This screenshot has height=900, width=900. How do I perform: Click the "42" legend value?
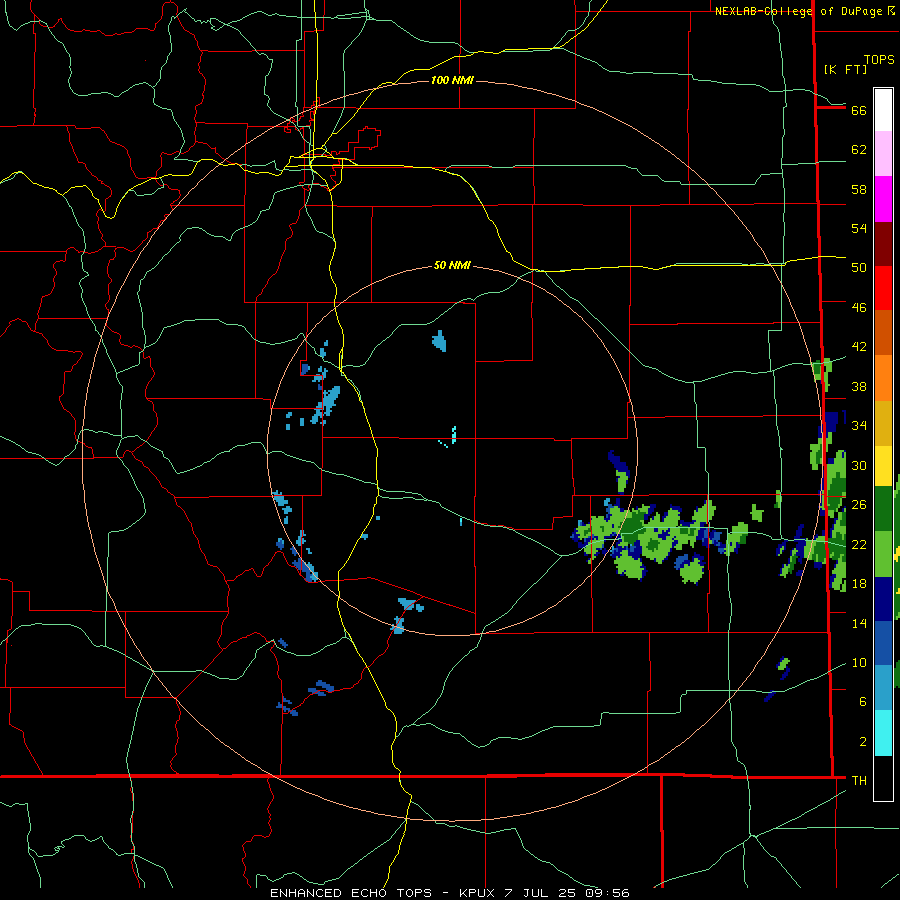pyautogui.click(x=859, y=347)
